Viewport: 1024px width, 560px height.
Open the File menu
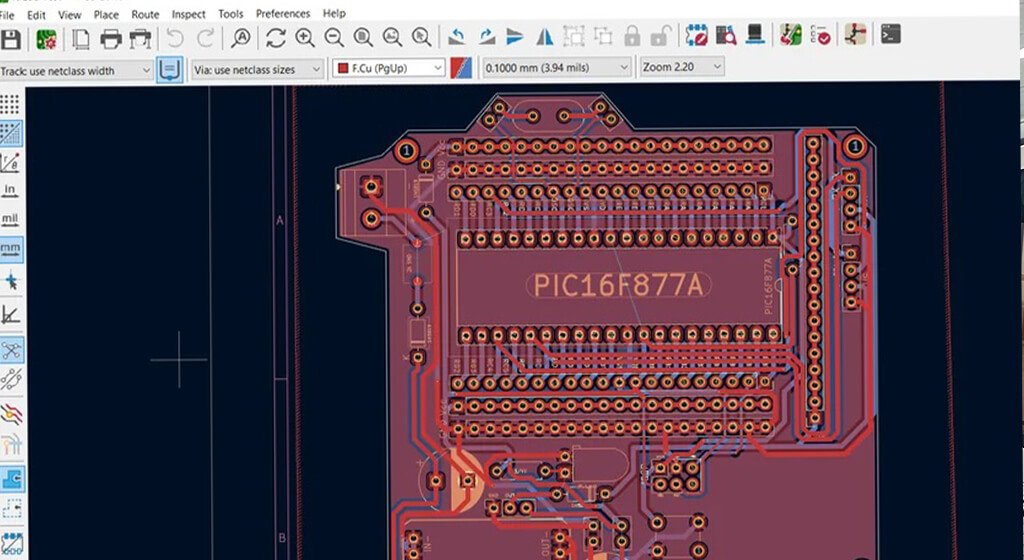pyautogui.click(x=7, y=15)
